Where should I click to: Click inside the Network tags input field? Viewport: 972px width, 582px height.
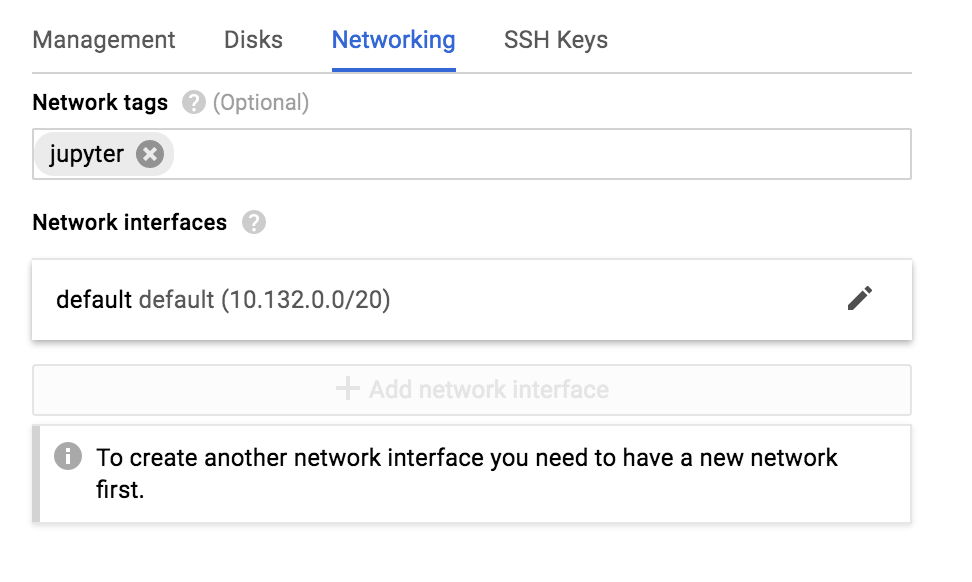540,155
